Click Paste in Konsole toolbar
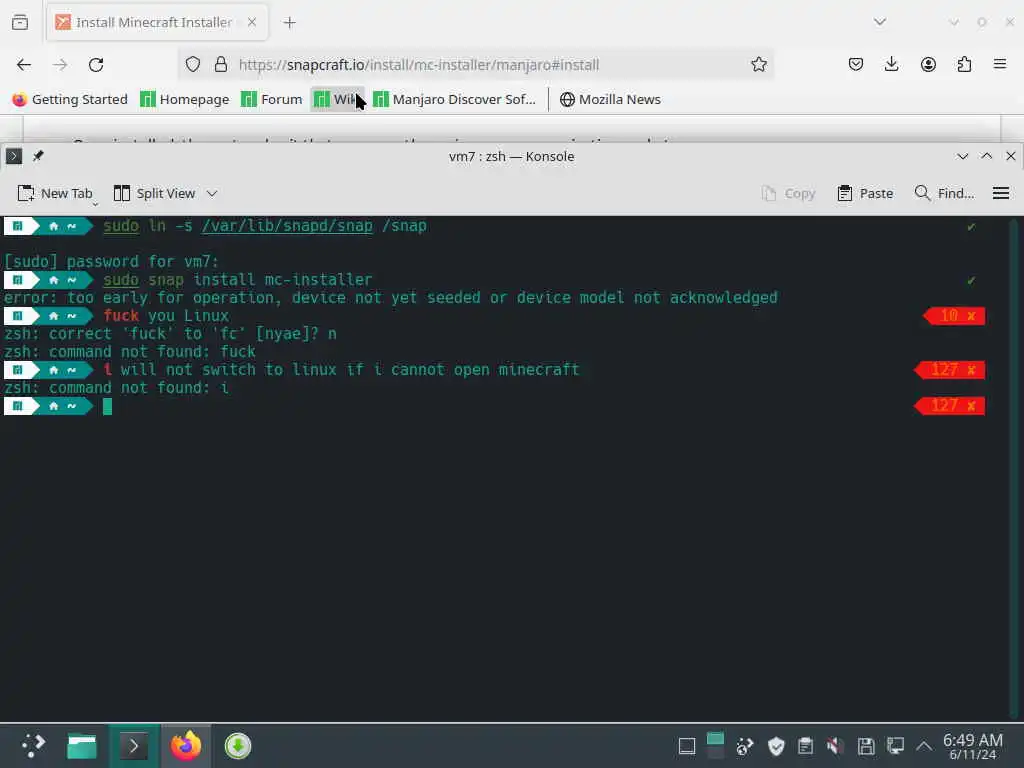 (865, 193)
